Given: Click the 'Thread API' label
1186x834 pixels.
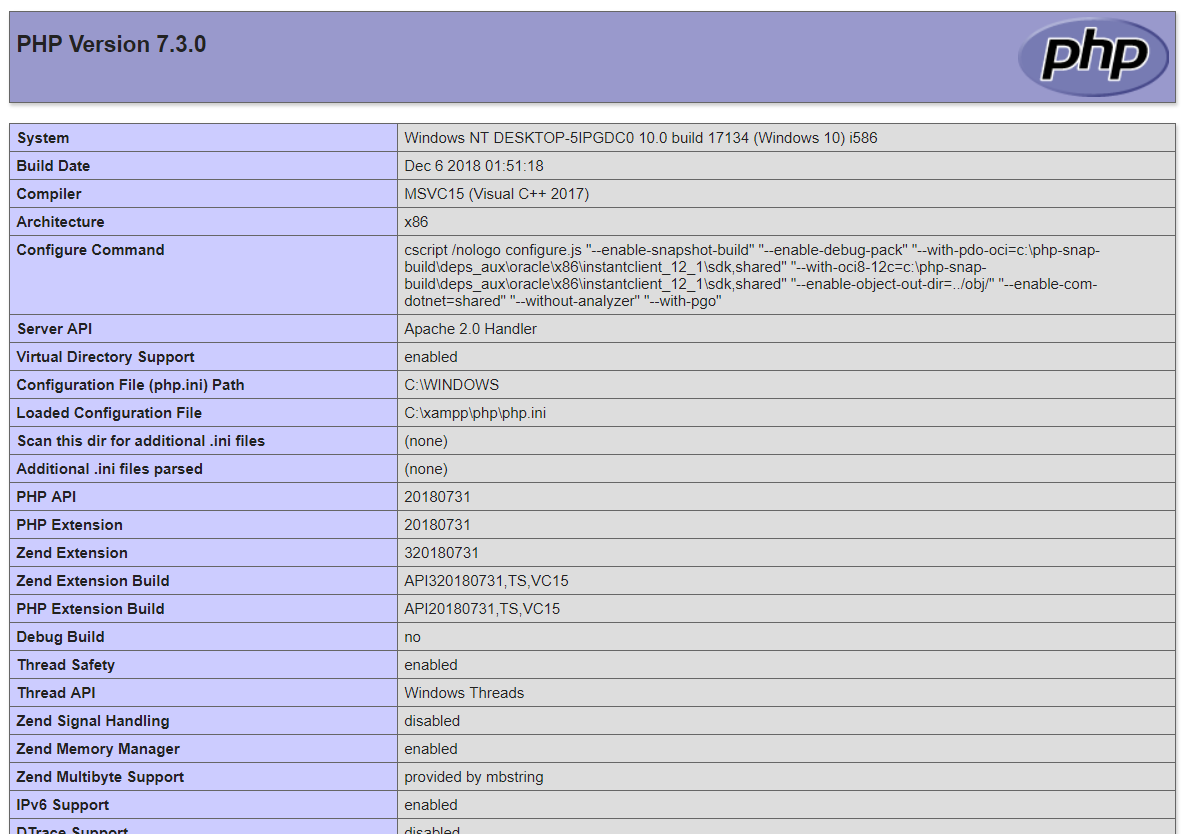Looking at the screenshot, I should [56, 693].
